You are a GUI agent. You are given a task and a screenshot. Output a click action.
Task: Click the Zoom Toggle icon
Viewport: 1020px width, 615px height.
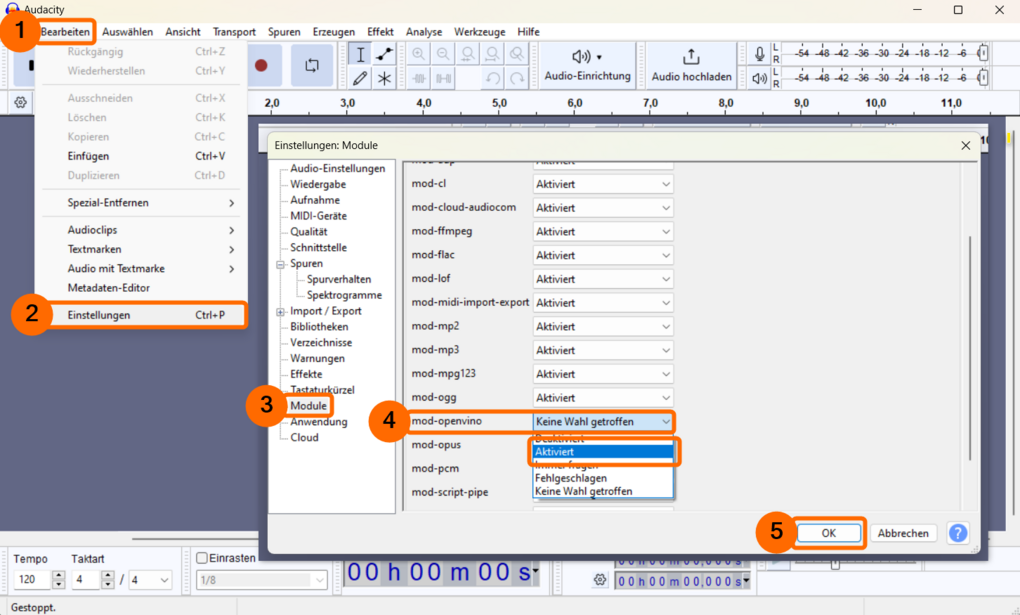pos(517,54)
